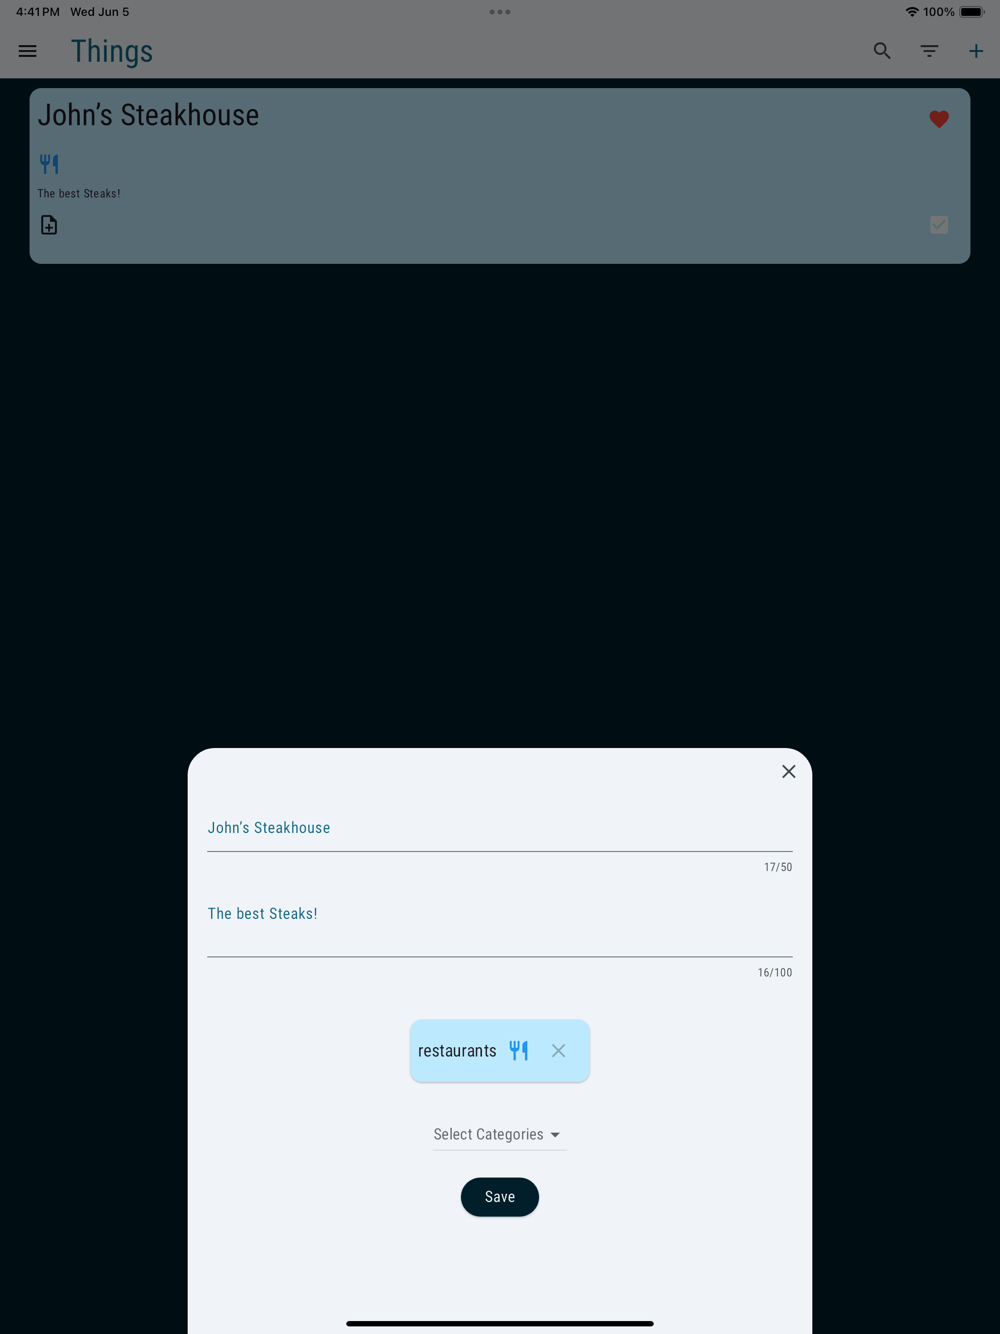The height and width of the screenshot is (1334, 1000).
Task: Click the restaurants chip utensils icon
Action: (x=519, y=1051)
